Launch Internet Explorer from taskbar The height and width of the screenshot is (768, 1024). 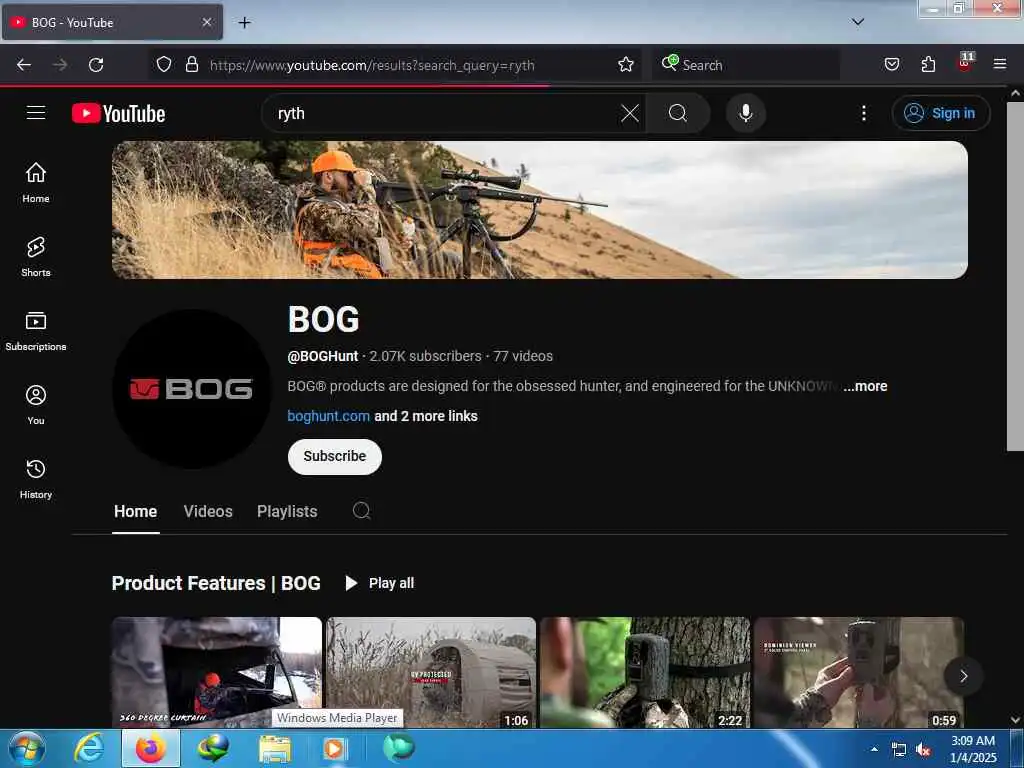[89, 748]
